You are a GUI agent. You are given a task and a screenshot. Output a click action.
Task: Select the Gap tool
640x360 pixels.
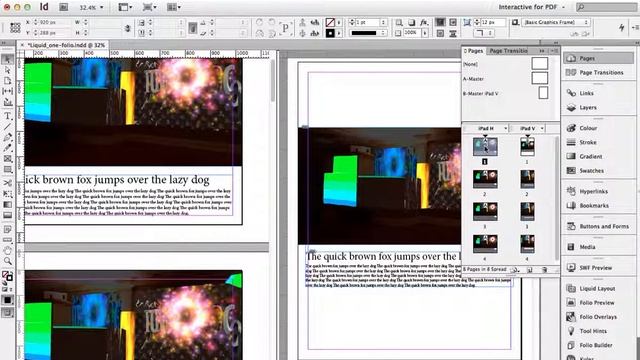click(x=7, y=91)
